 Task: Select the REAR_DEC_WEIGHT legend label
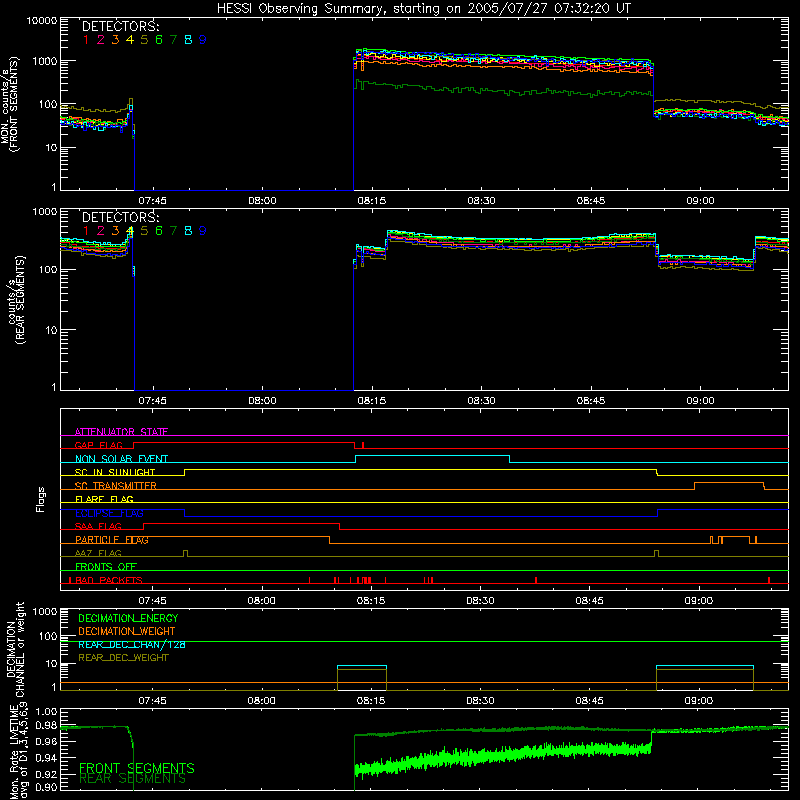click(123, 658)
